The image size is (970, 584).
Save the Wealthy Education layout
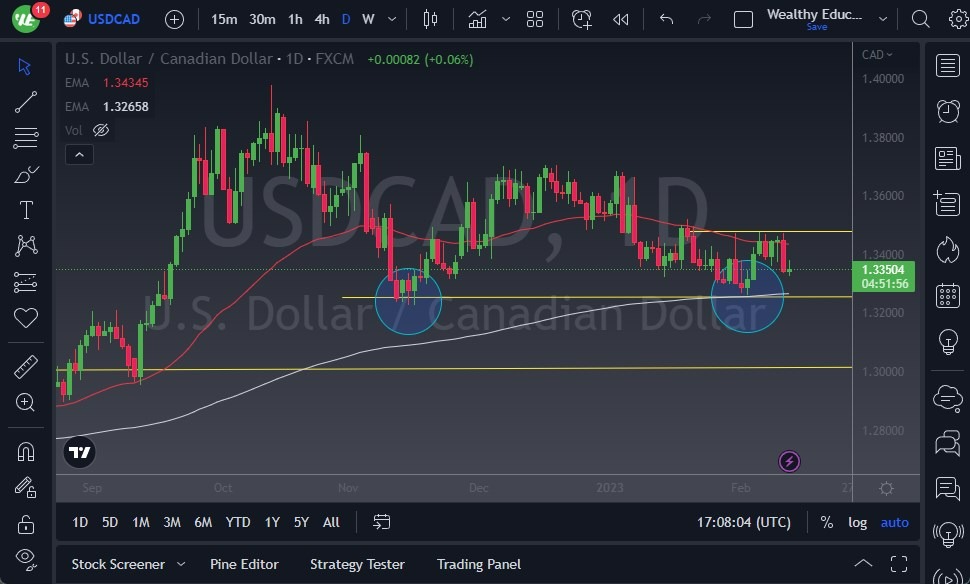pos(817,27)
